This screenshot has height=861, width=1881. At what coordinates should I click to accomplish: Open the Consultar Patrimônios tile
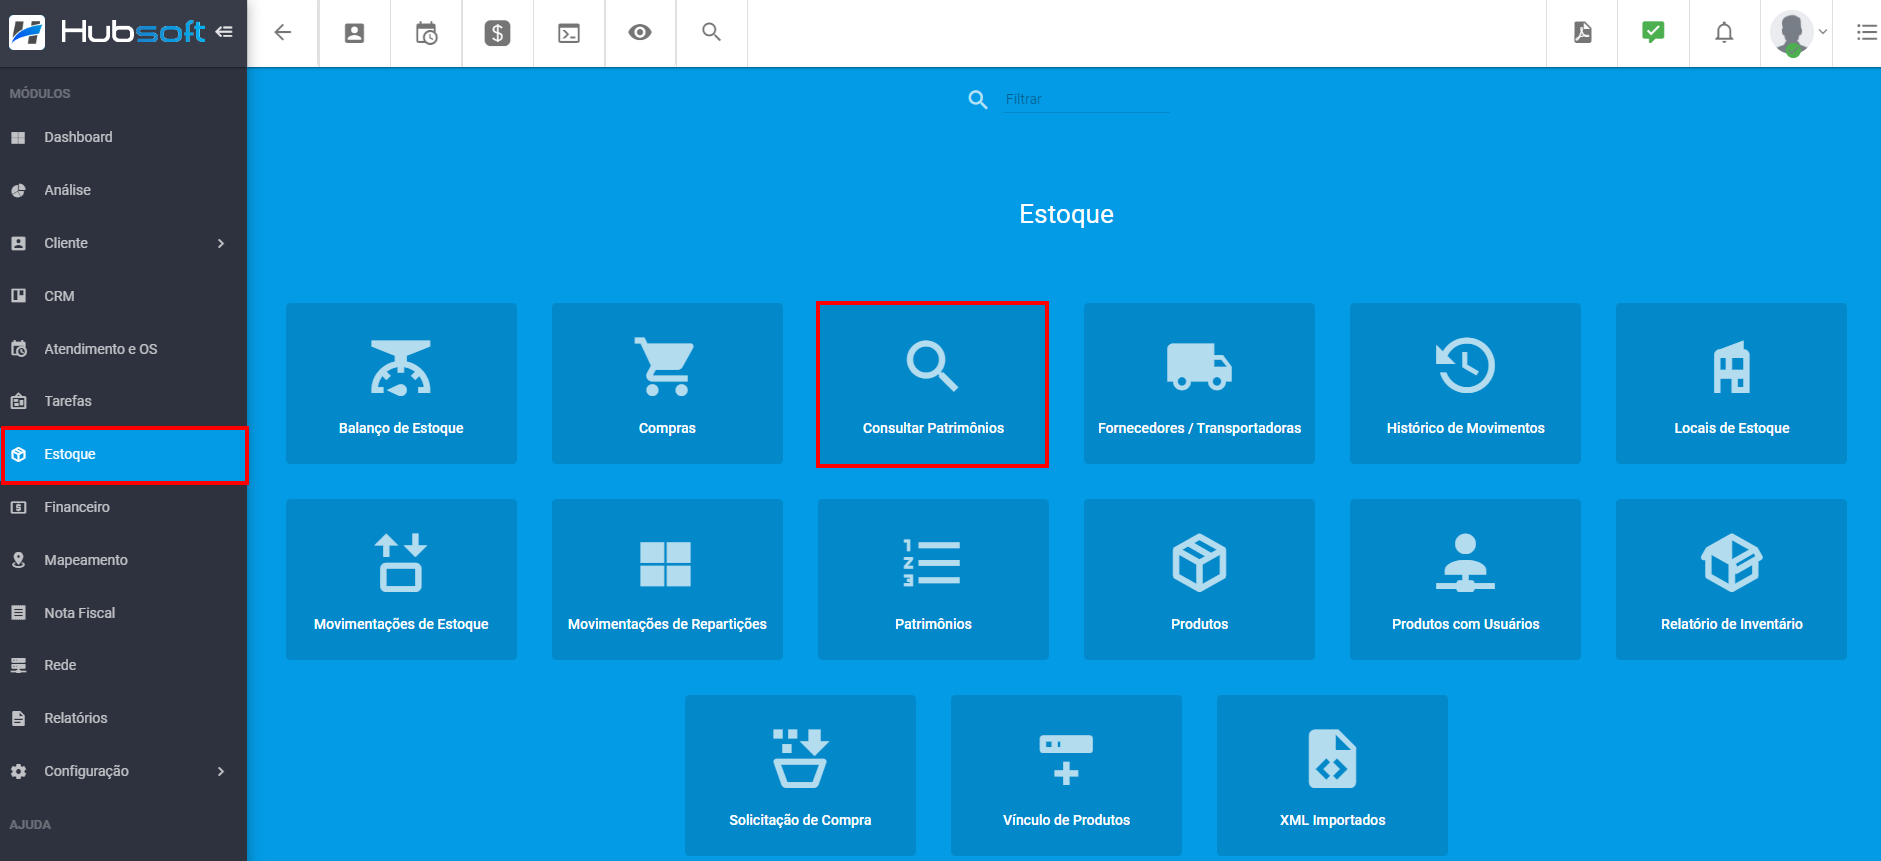933,383
